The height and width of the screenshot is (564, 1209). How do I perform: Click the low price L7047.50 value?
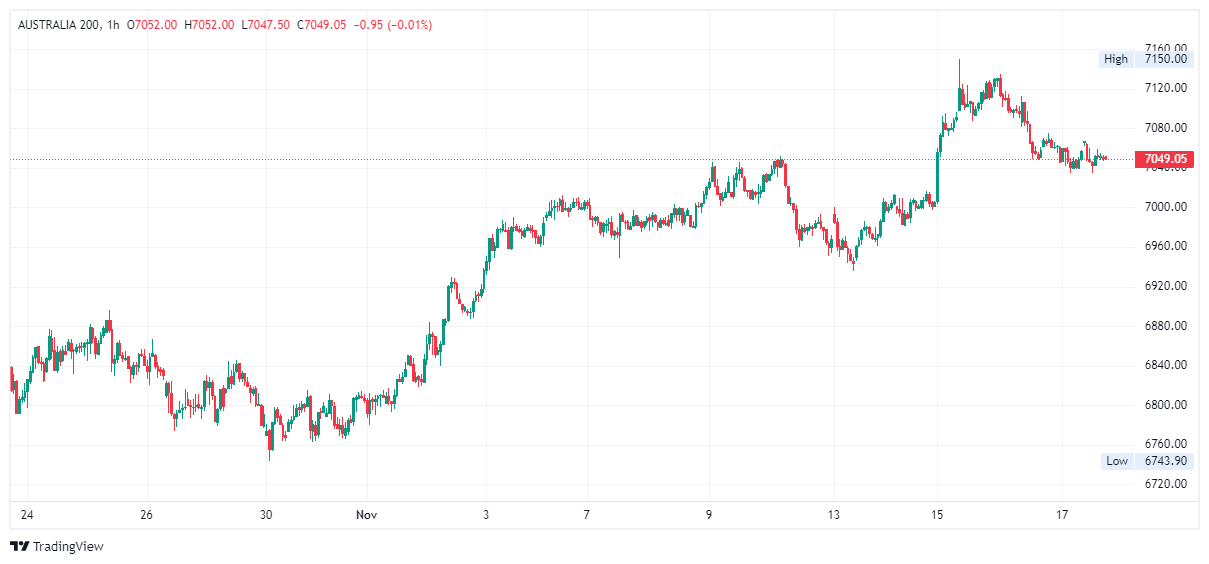point(266,24)
